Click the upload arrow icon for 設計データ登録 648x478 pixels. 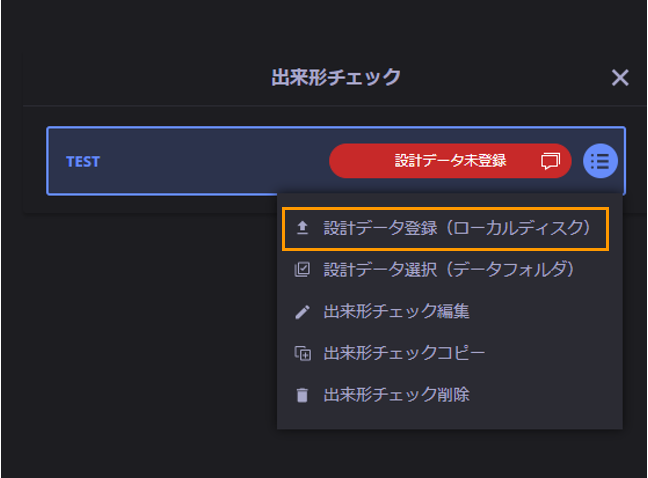pos(303,228)
